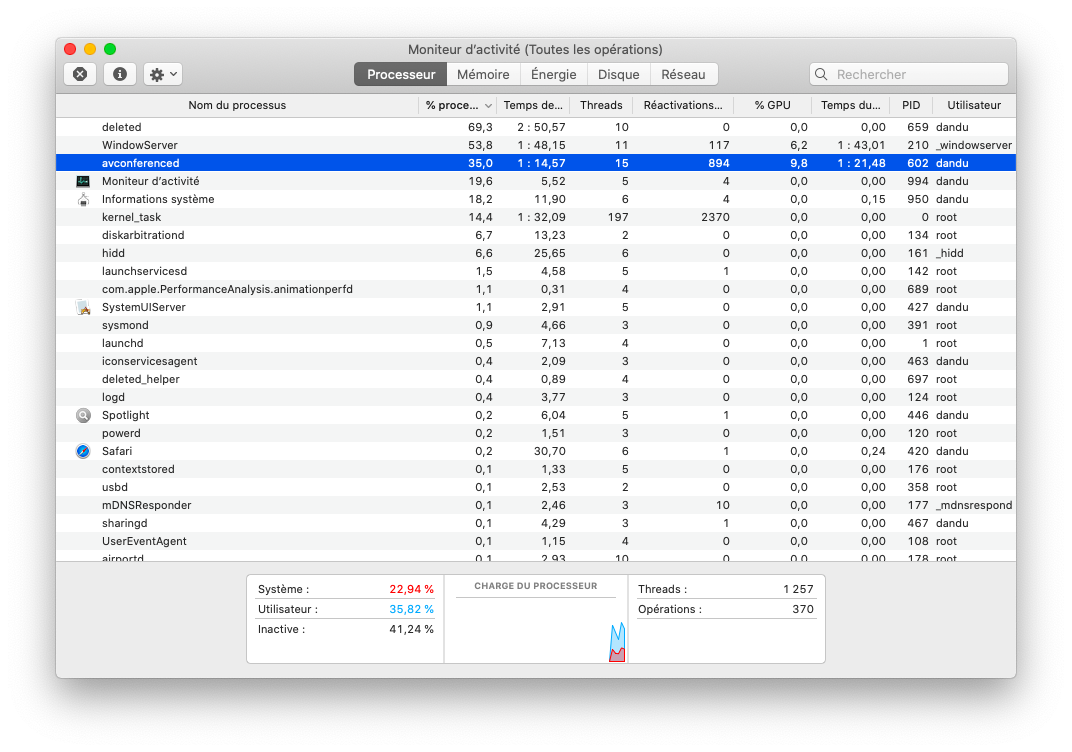The image size is (1072, 752).
Task: Click the _mdnsrespond user cell
Action: click(x=974, y=505)
